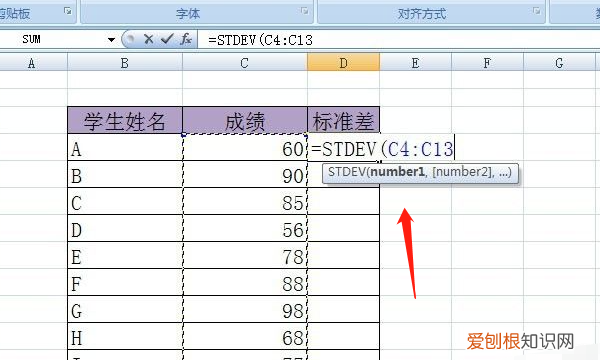Click number1 in the STDEV tooltip

(x=397, y=172)
